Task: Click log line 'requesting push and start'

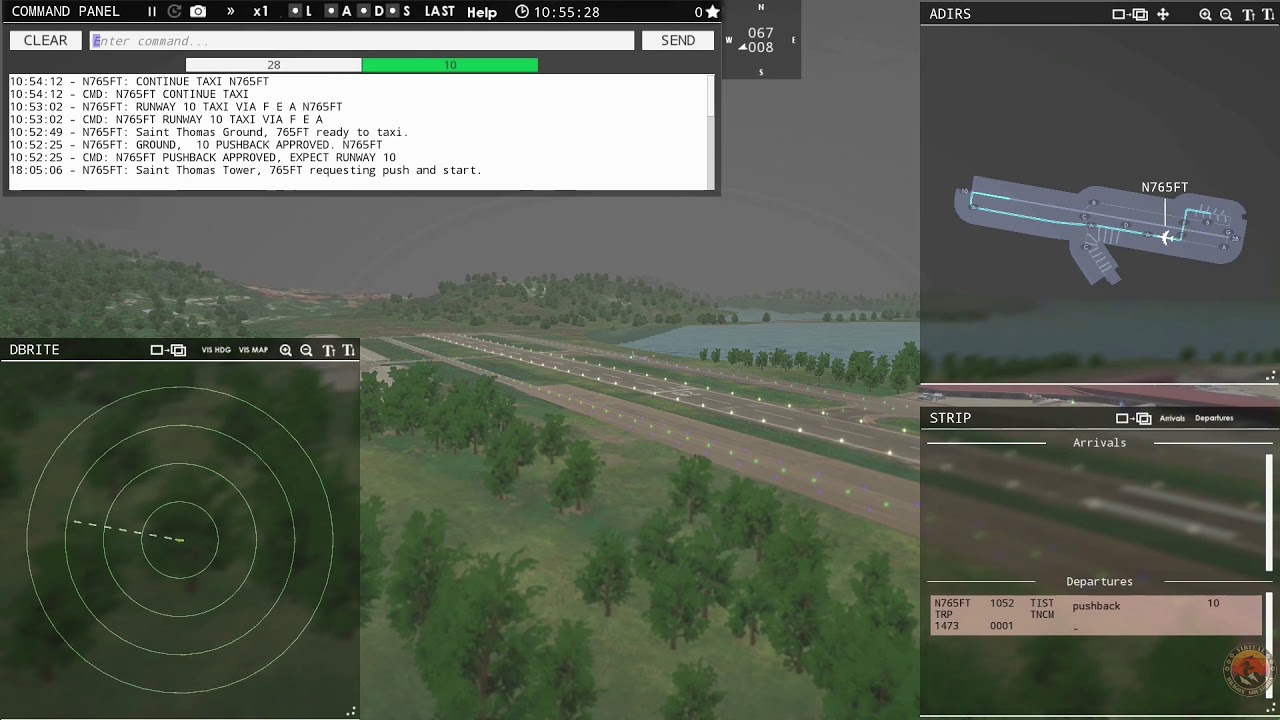Action: (x=246, y=170)
